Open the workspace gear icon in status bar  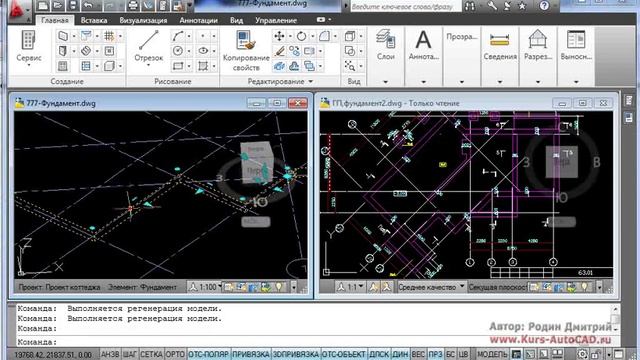pyautogui.click(x=582, y=354)
